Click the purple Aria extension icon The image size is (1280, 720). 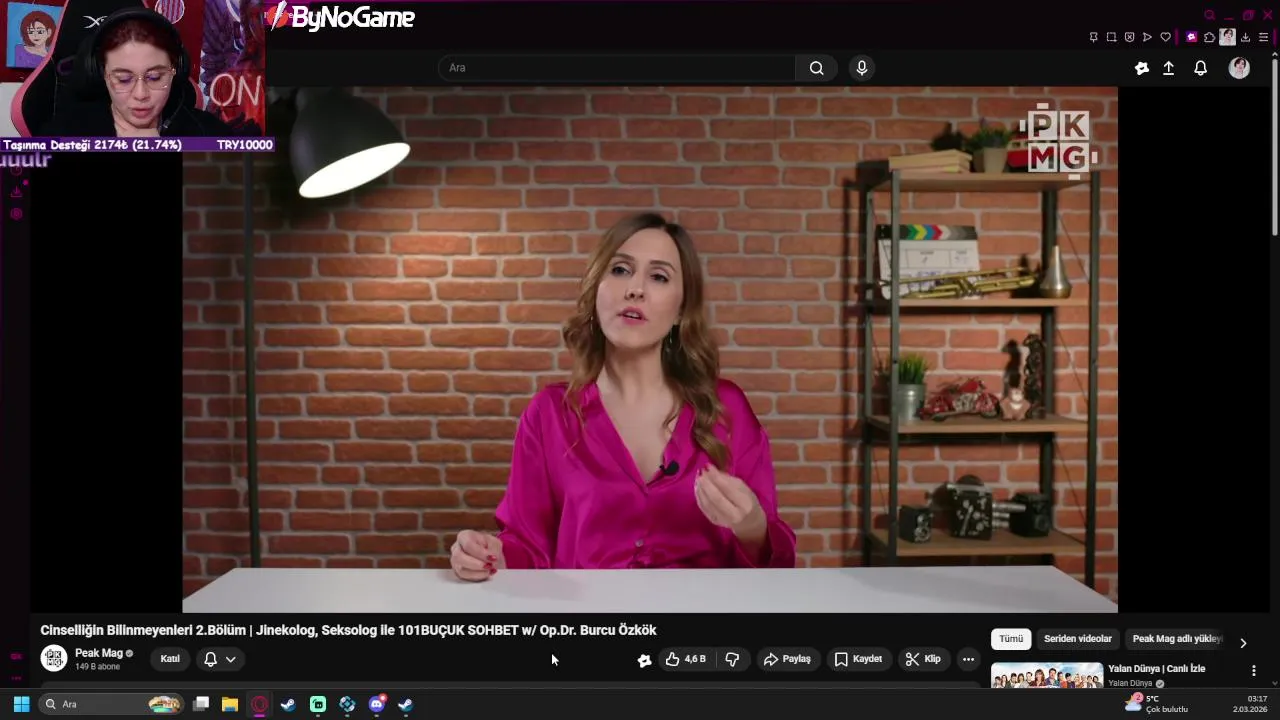click(x=1191, y=37)
